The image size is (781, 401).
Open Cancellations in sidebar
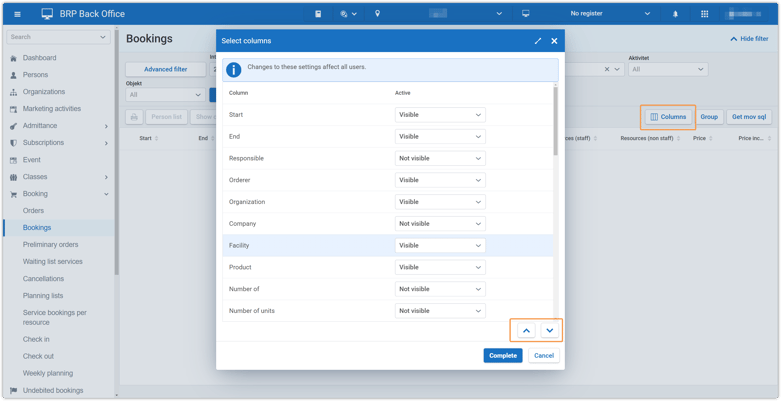click(43, 278)
